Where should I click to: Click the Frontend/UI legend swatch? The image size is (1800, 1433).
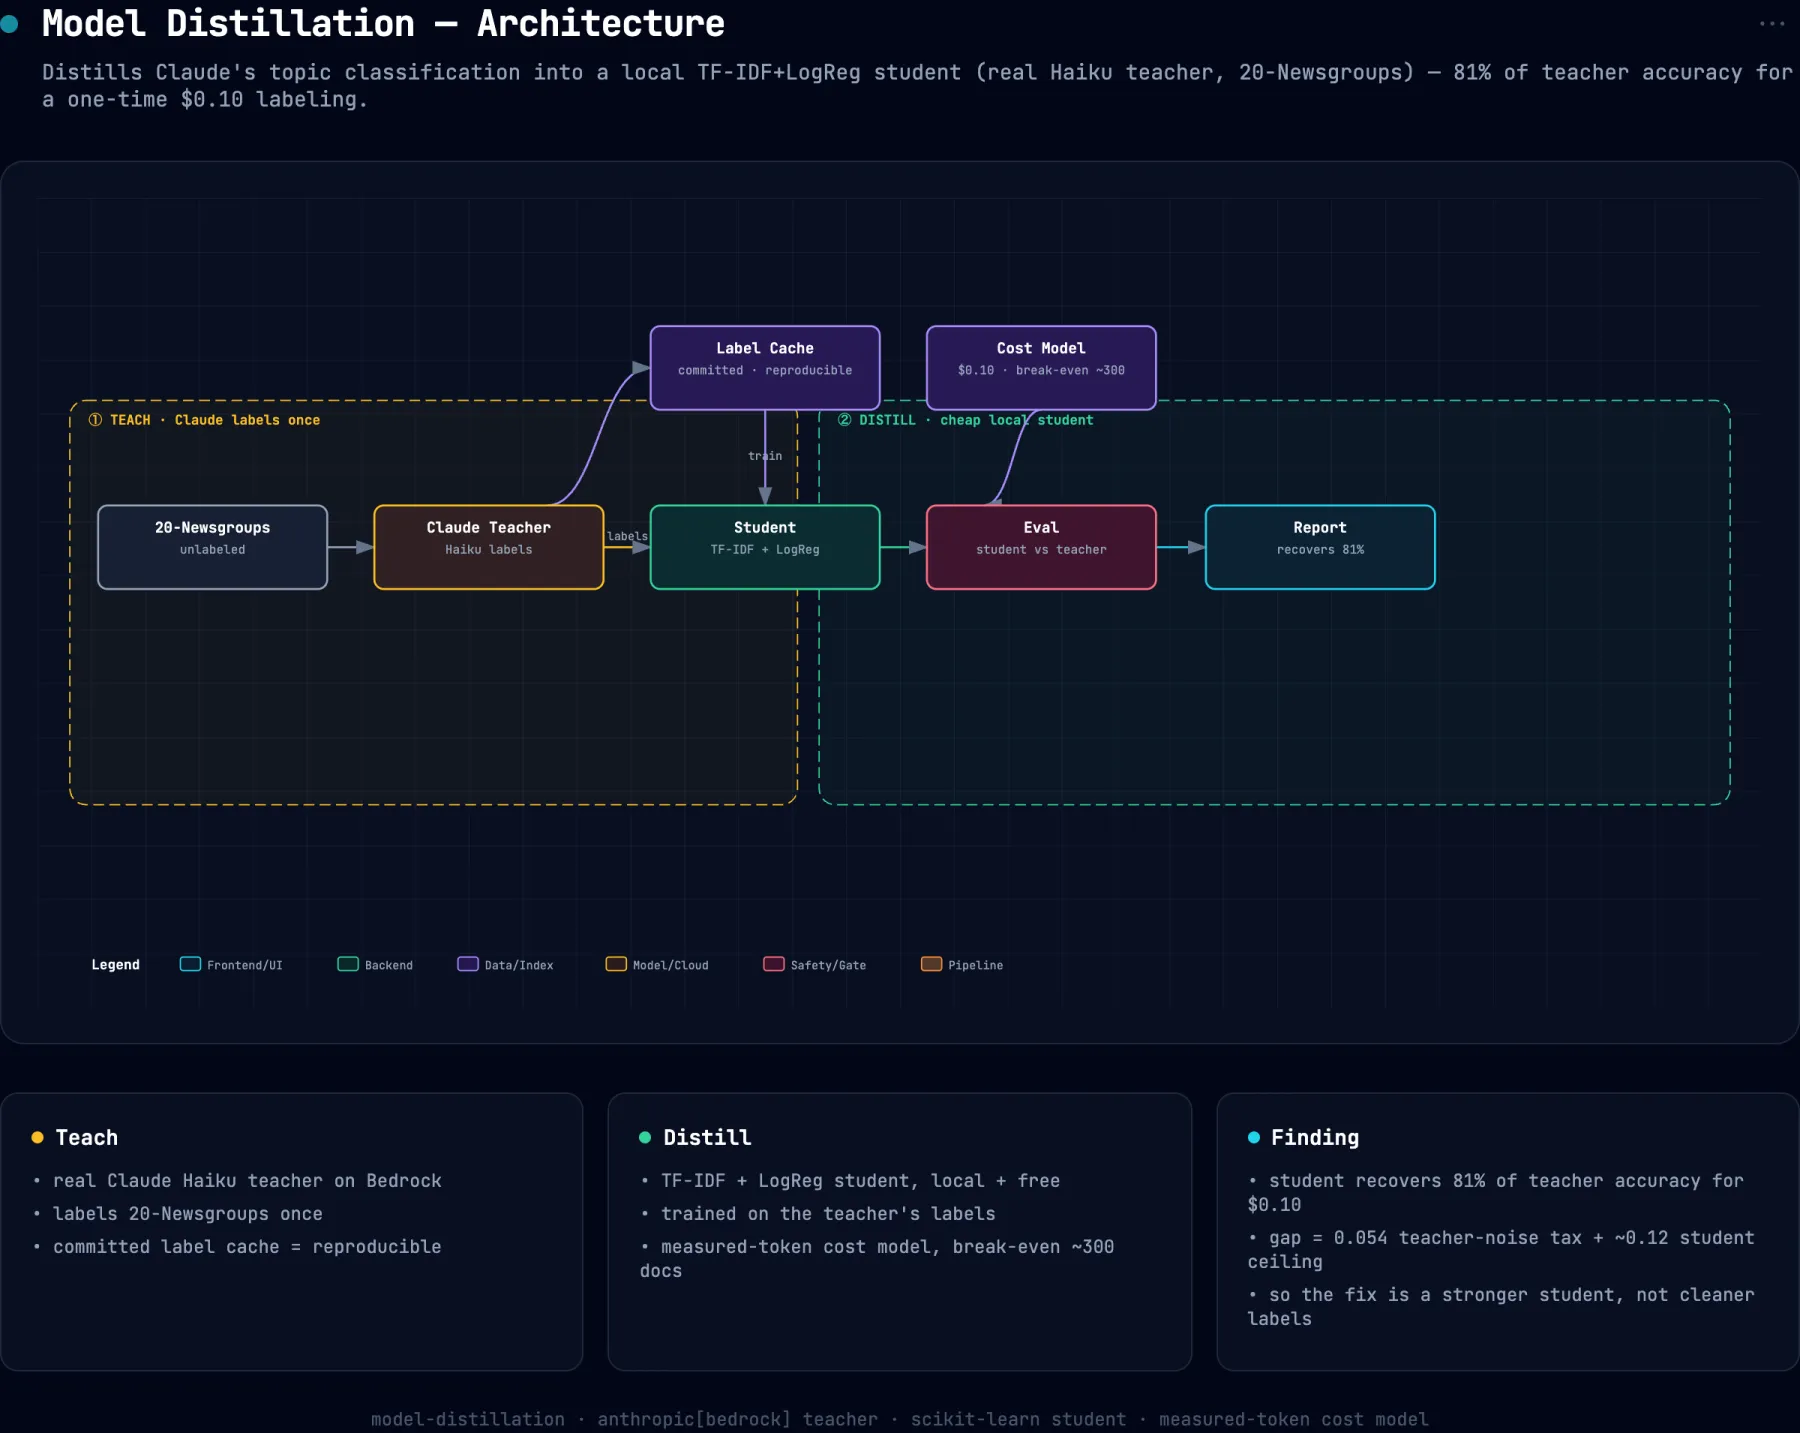(190, 964)
